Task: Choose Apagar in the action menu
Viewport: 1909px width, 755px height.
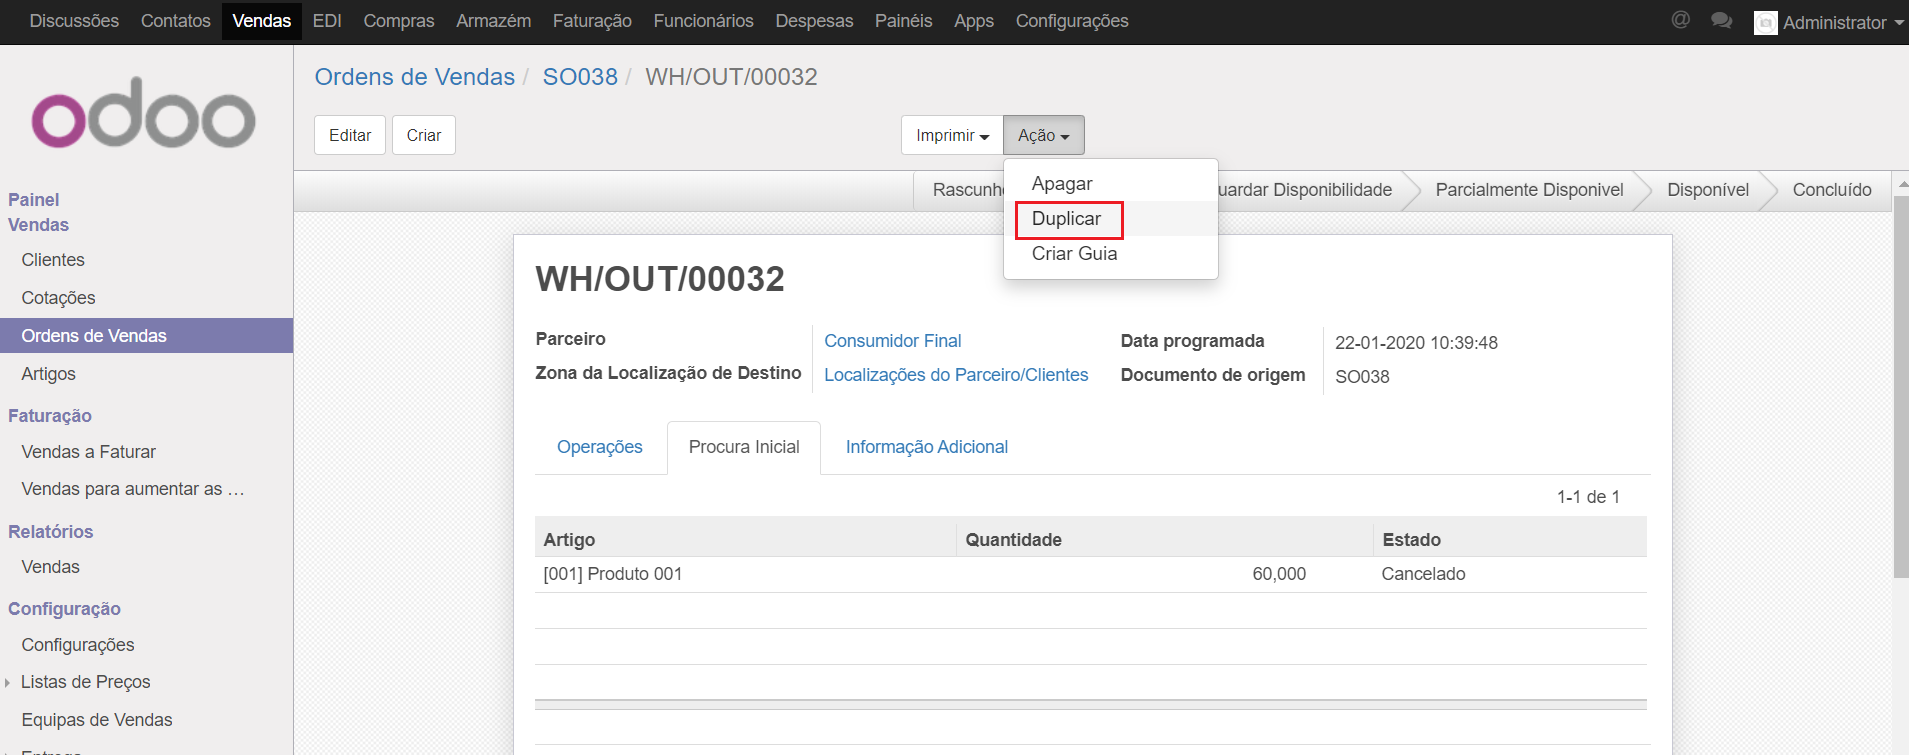Action: pos(1062,184)
